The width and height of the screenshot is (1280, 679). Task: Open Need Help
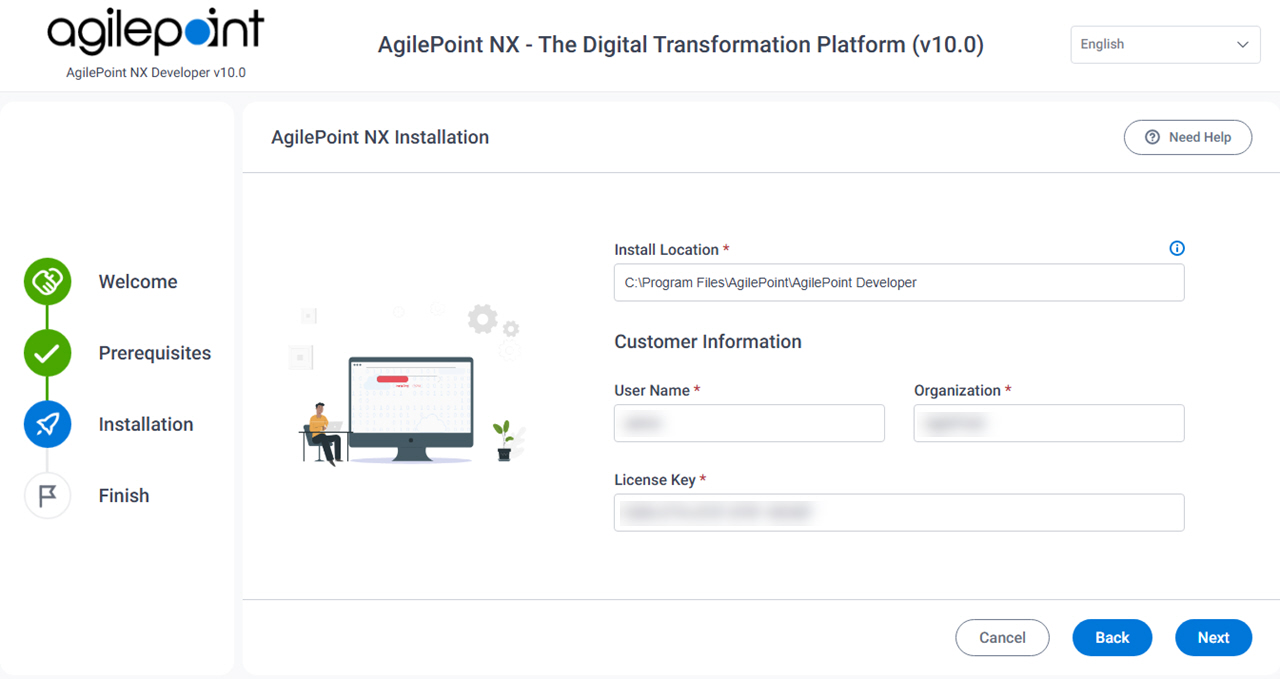(x=1188, y=137)
